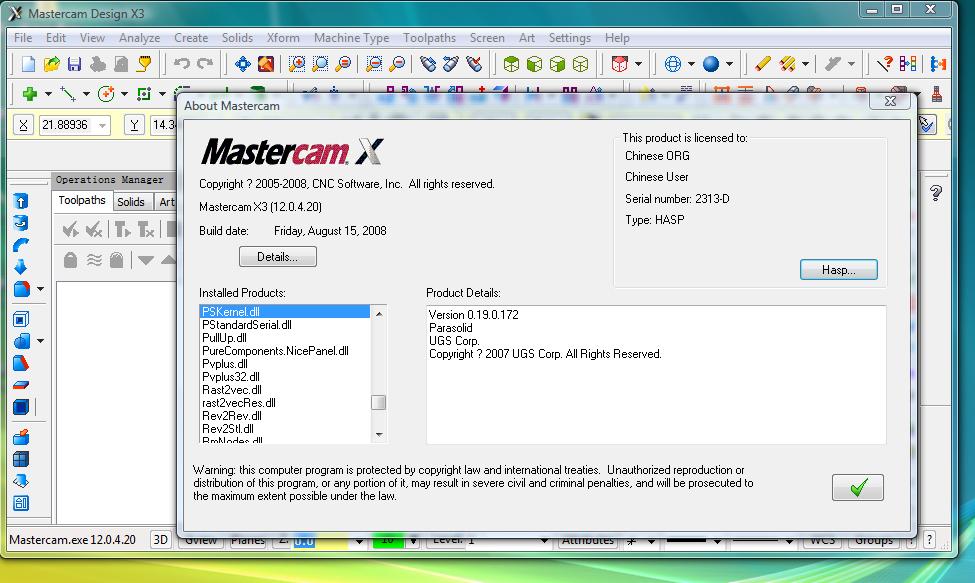The width and height of the screenshot is (975, 583).
Task: Open the X coordinate field dropdown
Action: point(103,126)
